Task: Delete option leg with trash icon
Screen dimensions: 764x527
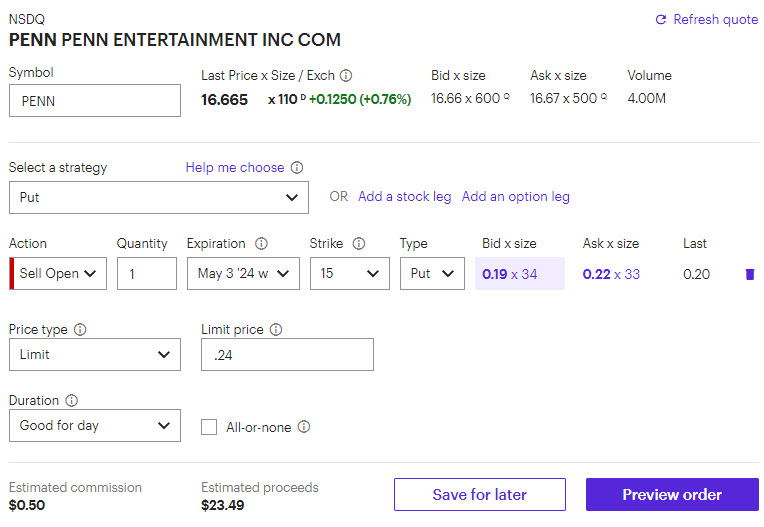Action: [750, 274]
